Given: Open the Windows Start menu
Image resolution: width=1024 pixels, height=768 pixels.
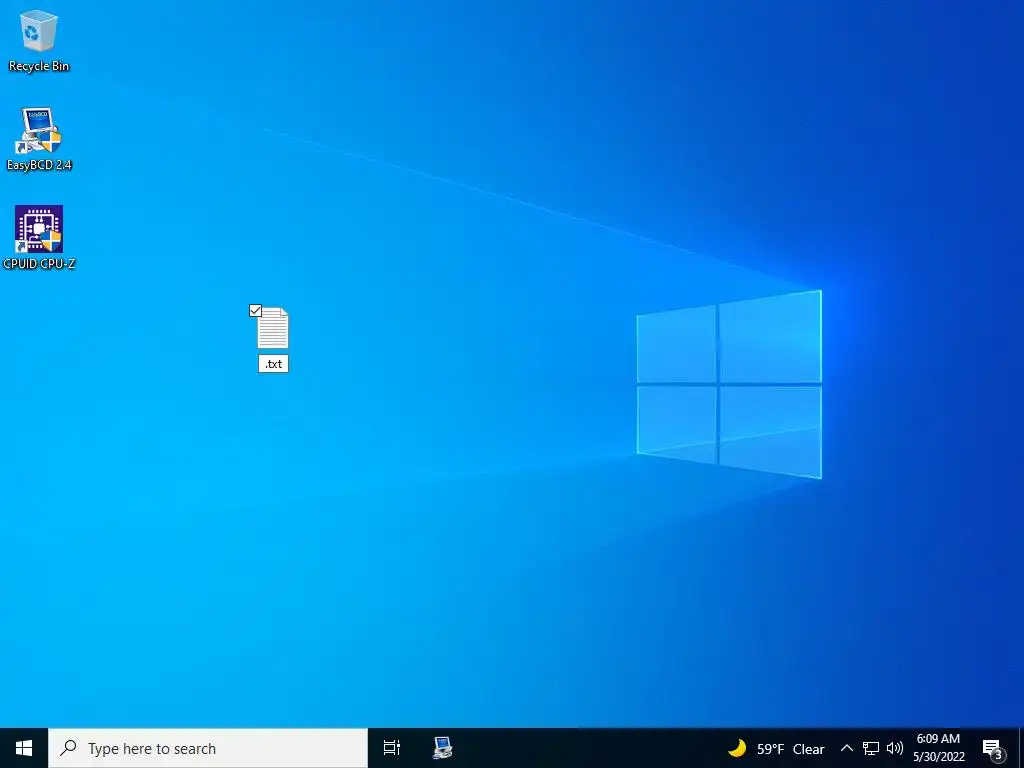Looking at the screenshot, I should click(24, 748).
